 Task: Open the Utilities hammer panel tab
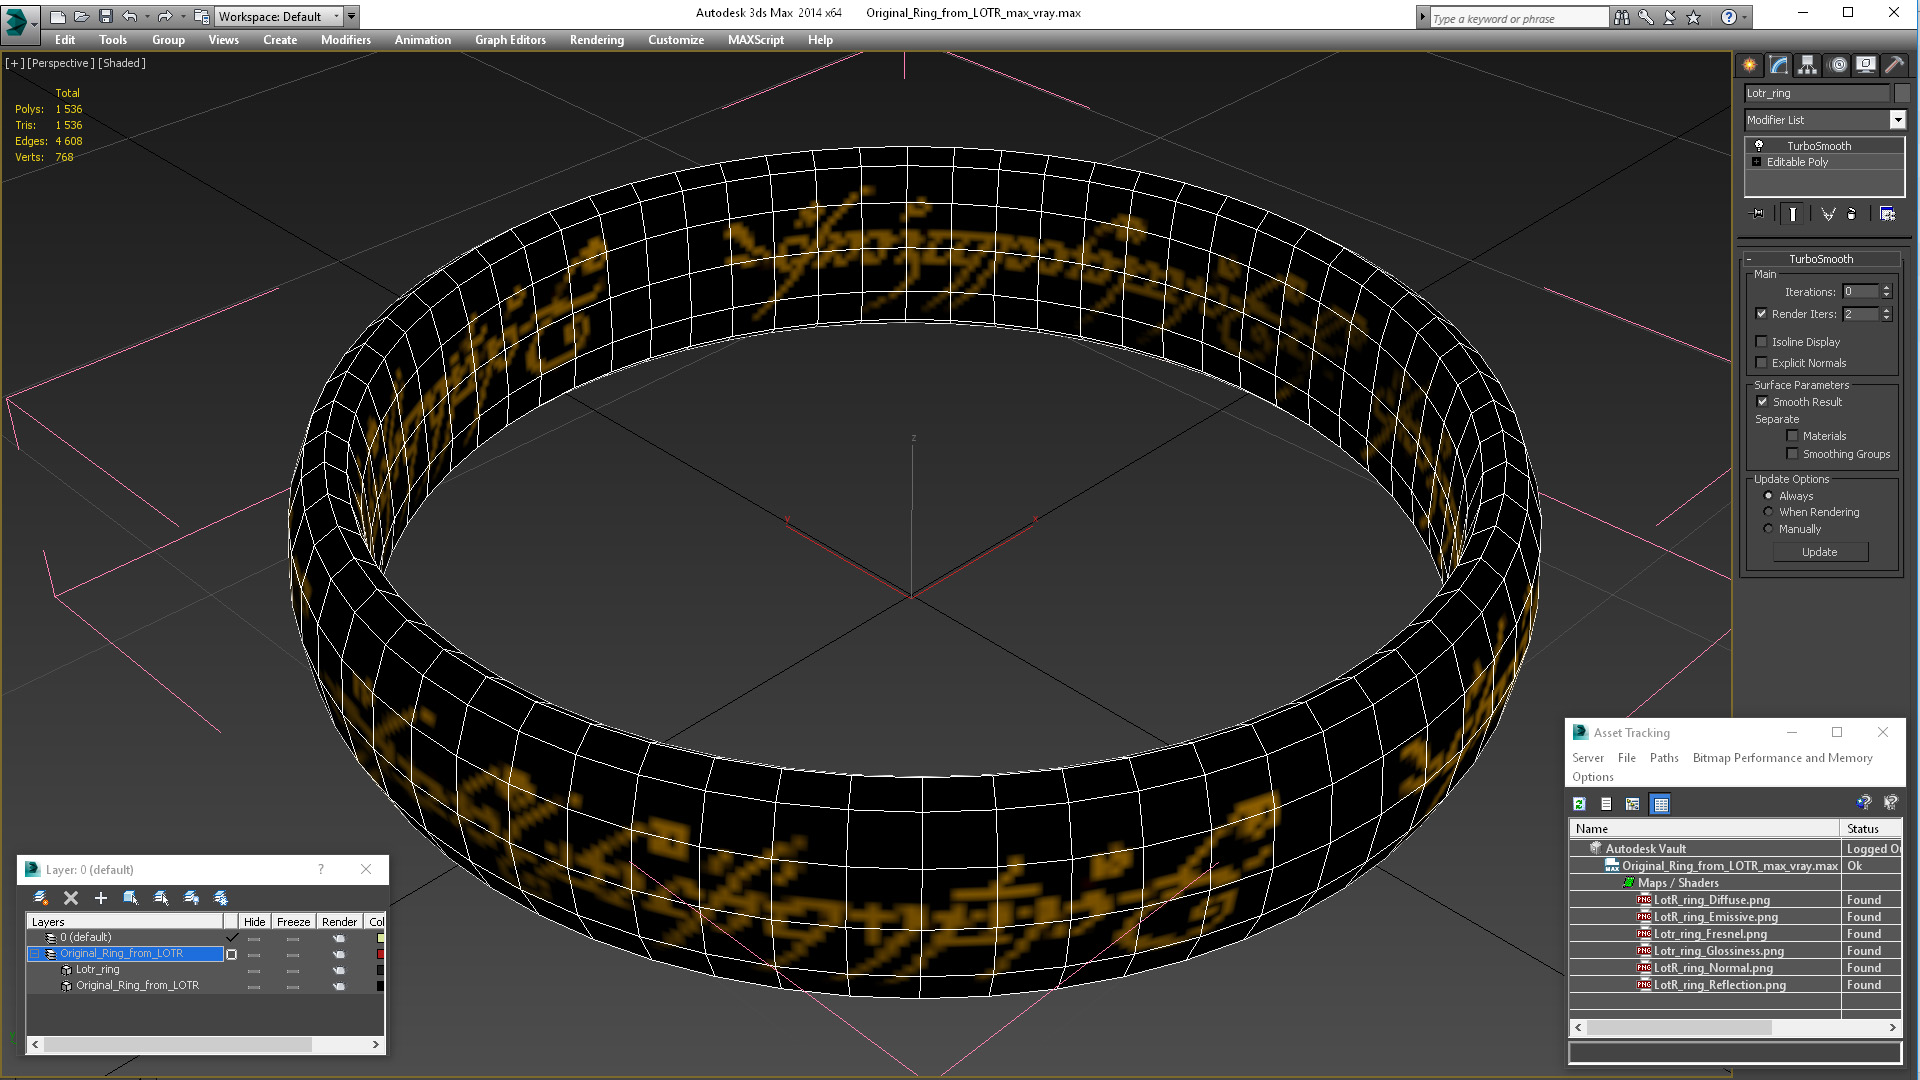coord(1894,65)
